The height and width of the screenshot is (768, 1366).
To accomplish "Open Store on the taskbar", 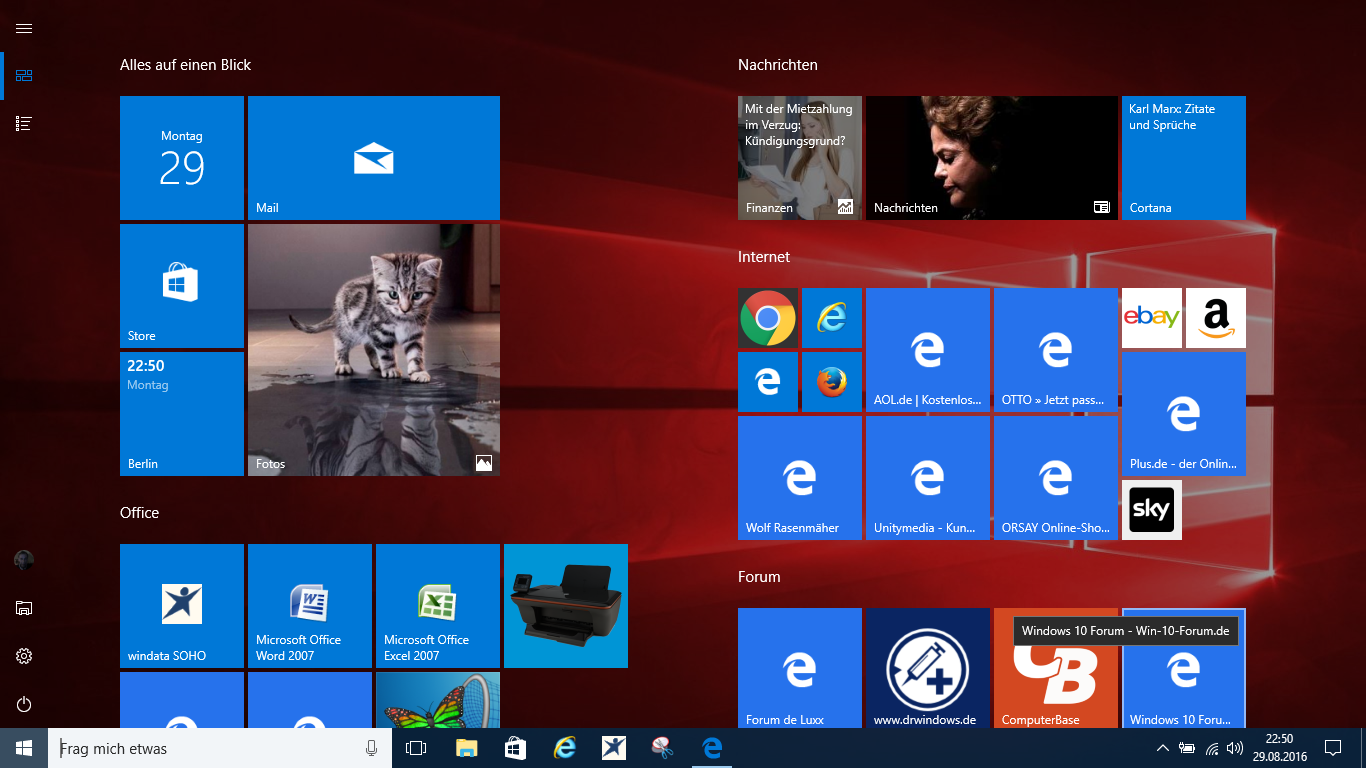I will point(515,748).
